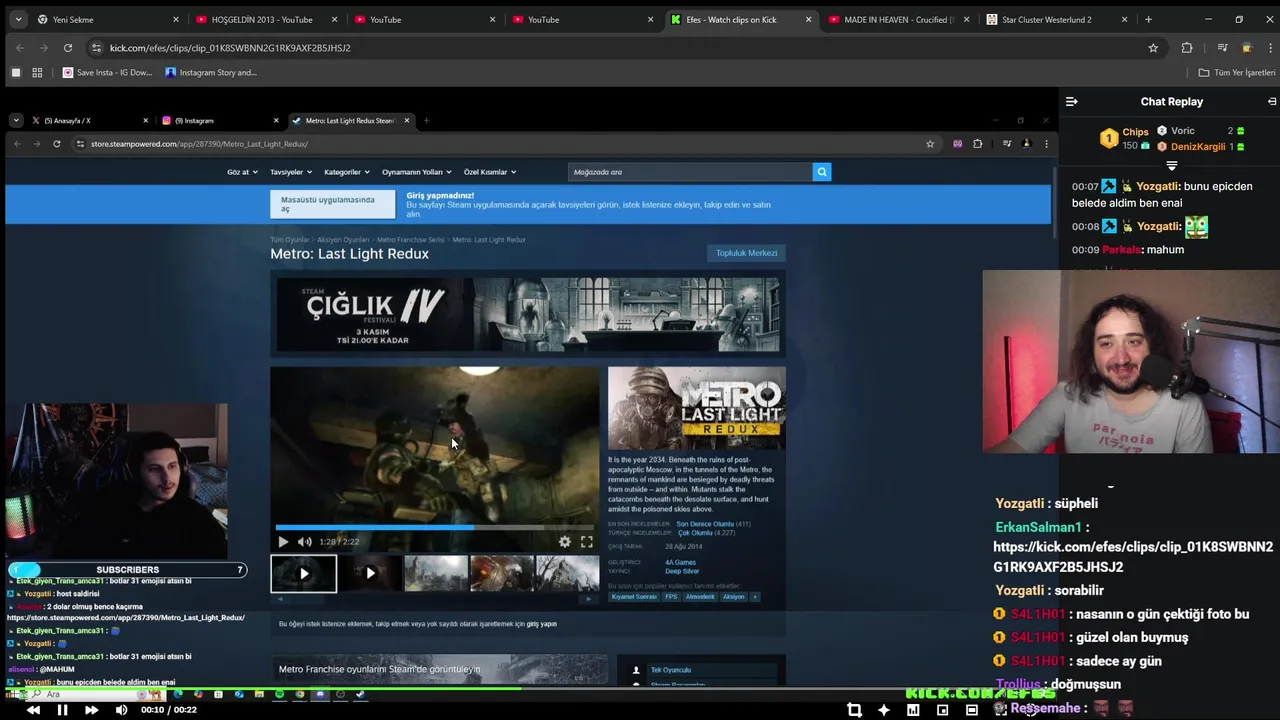Skip back in the Kick clip player
Image resolution: width=1280 pixels, height=720 pixels.
click(33, 710)
